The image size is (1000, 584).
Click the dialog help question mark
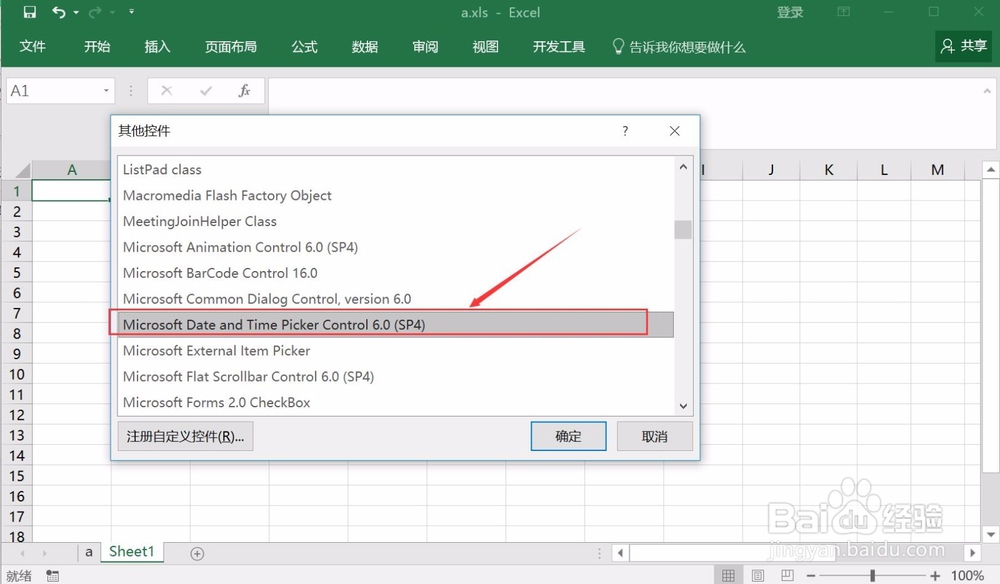[625, 131]
